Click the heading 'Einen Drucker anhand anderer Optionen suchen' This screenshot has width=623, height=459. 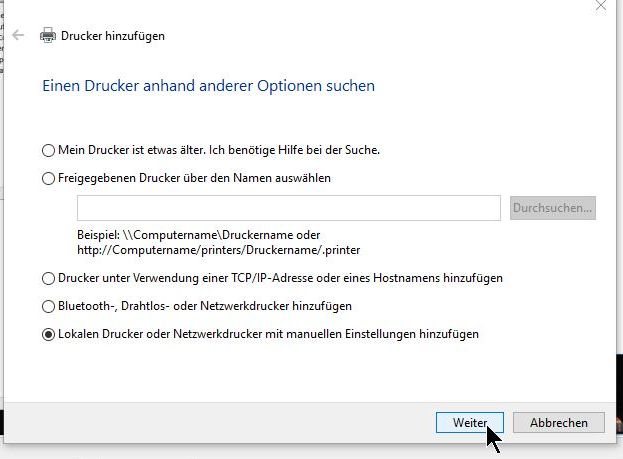click(x=209, y=86)
